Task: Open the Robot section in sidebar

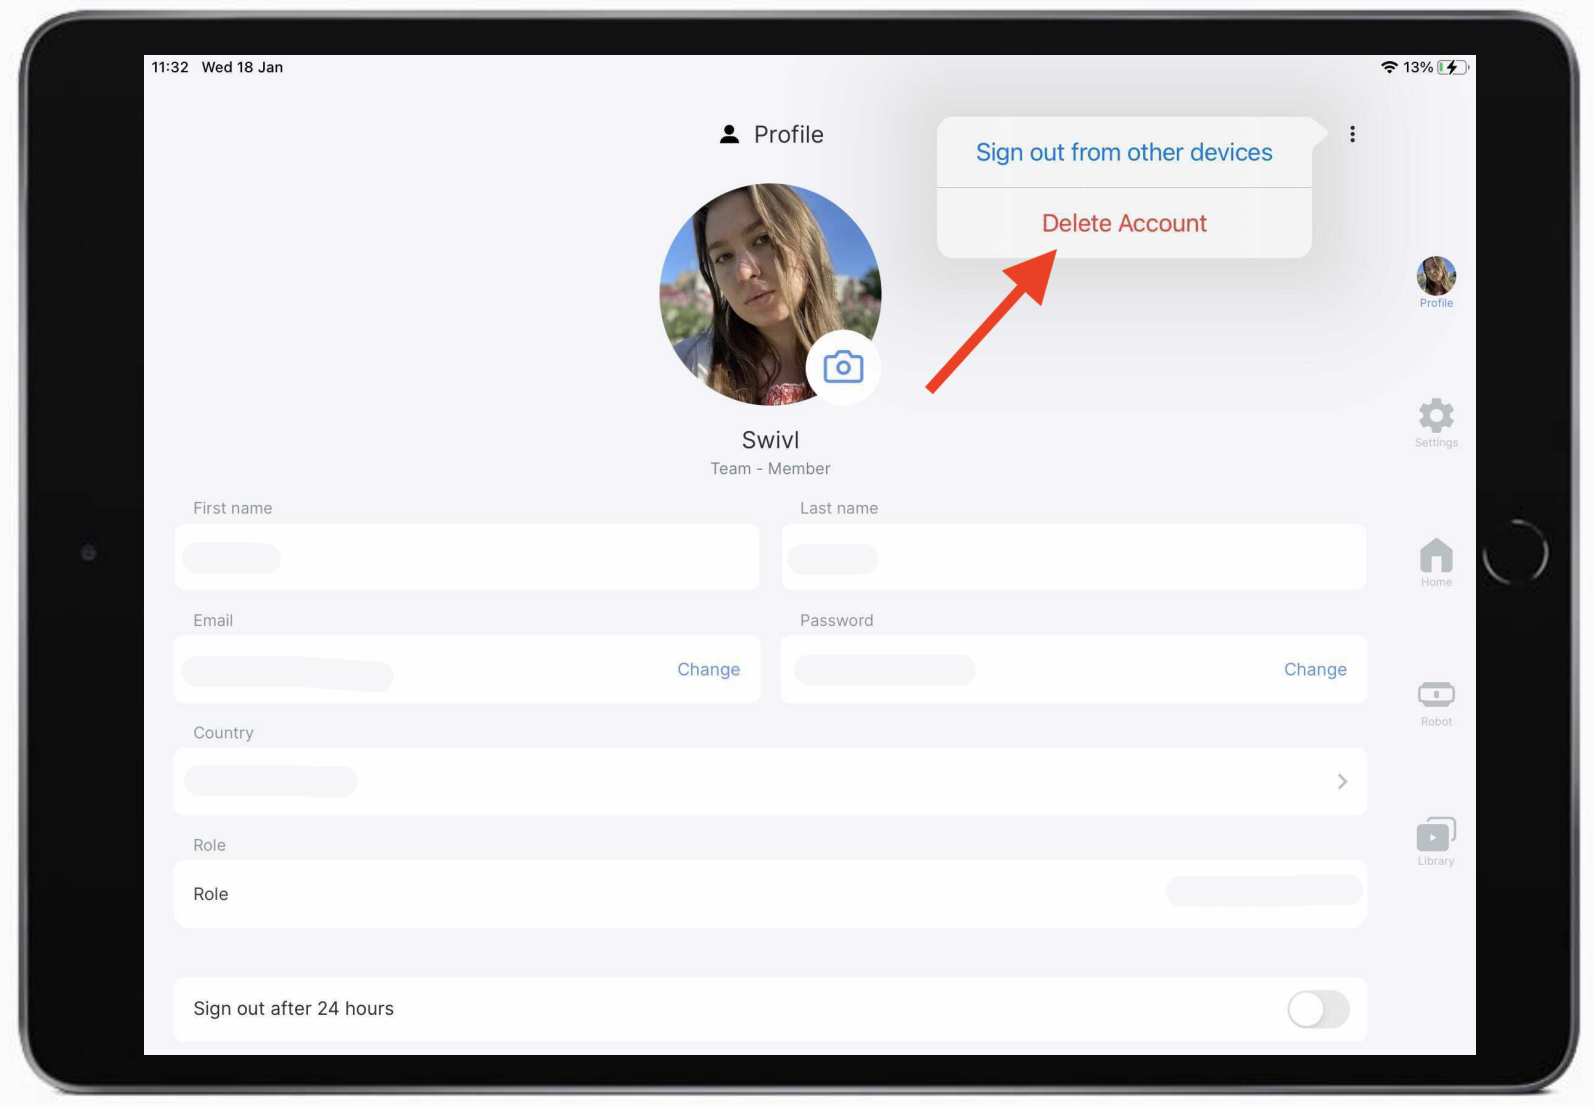Action: pos(1436,703)
